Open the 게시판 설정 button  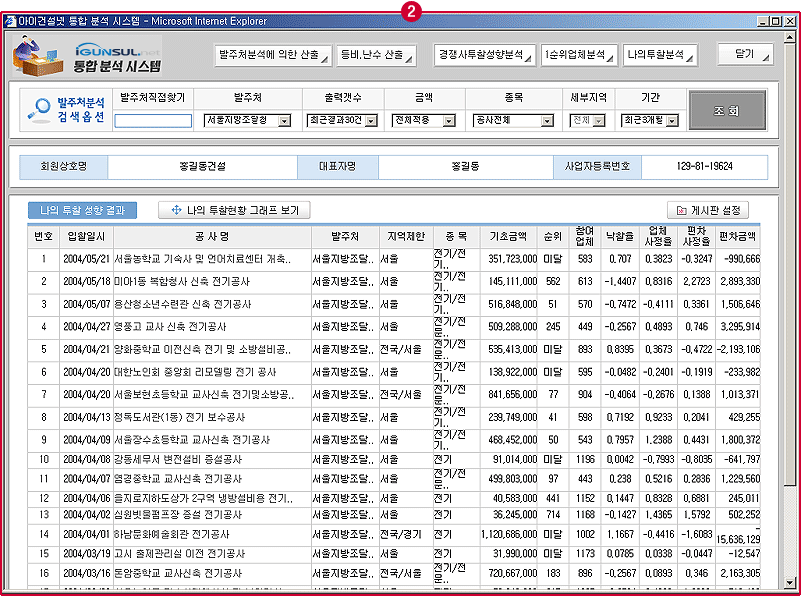[708, 210]
